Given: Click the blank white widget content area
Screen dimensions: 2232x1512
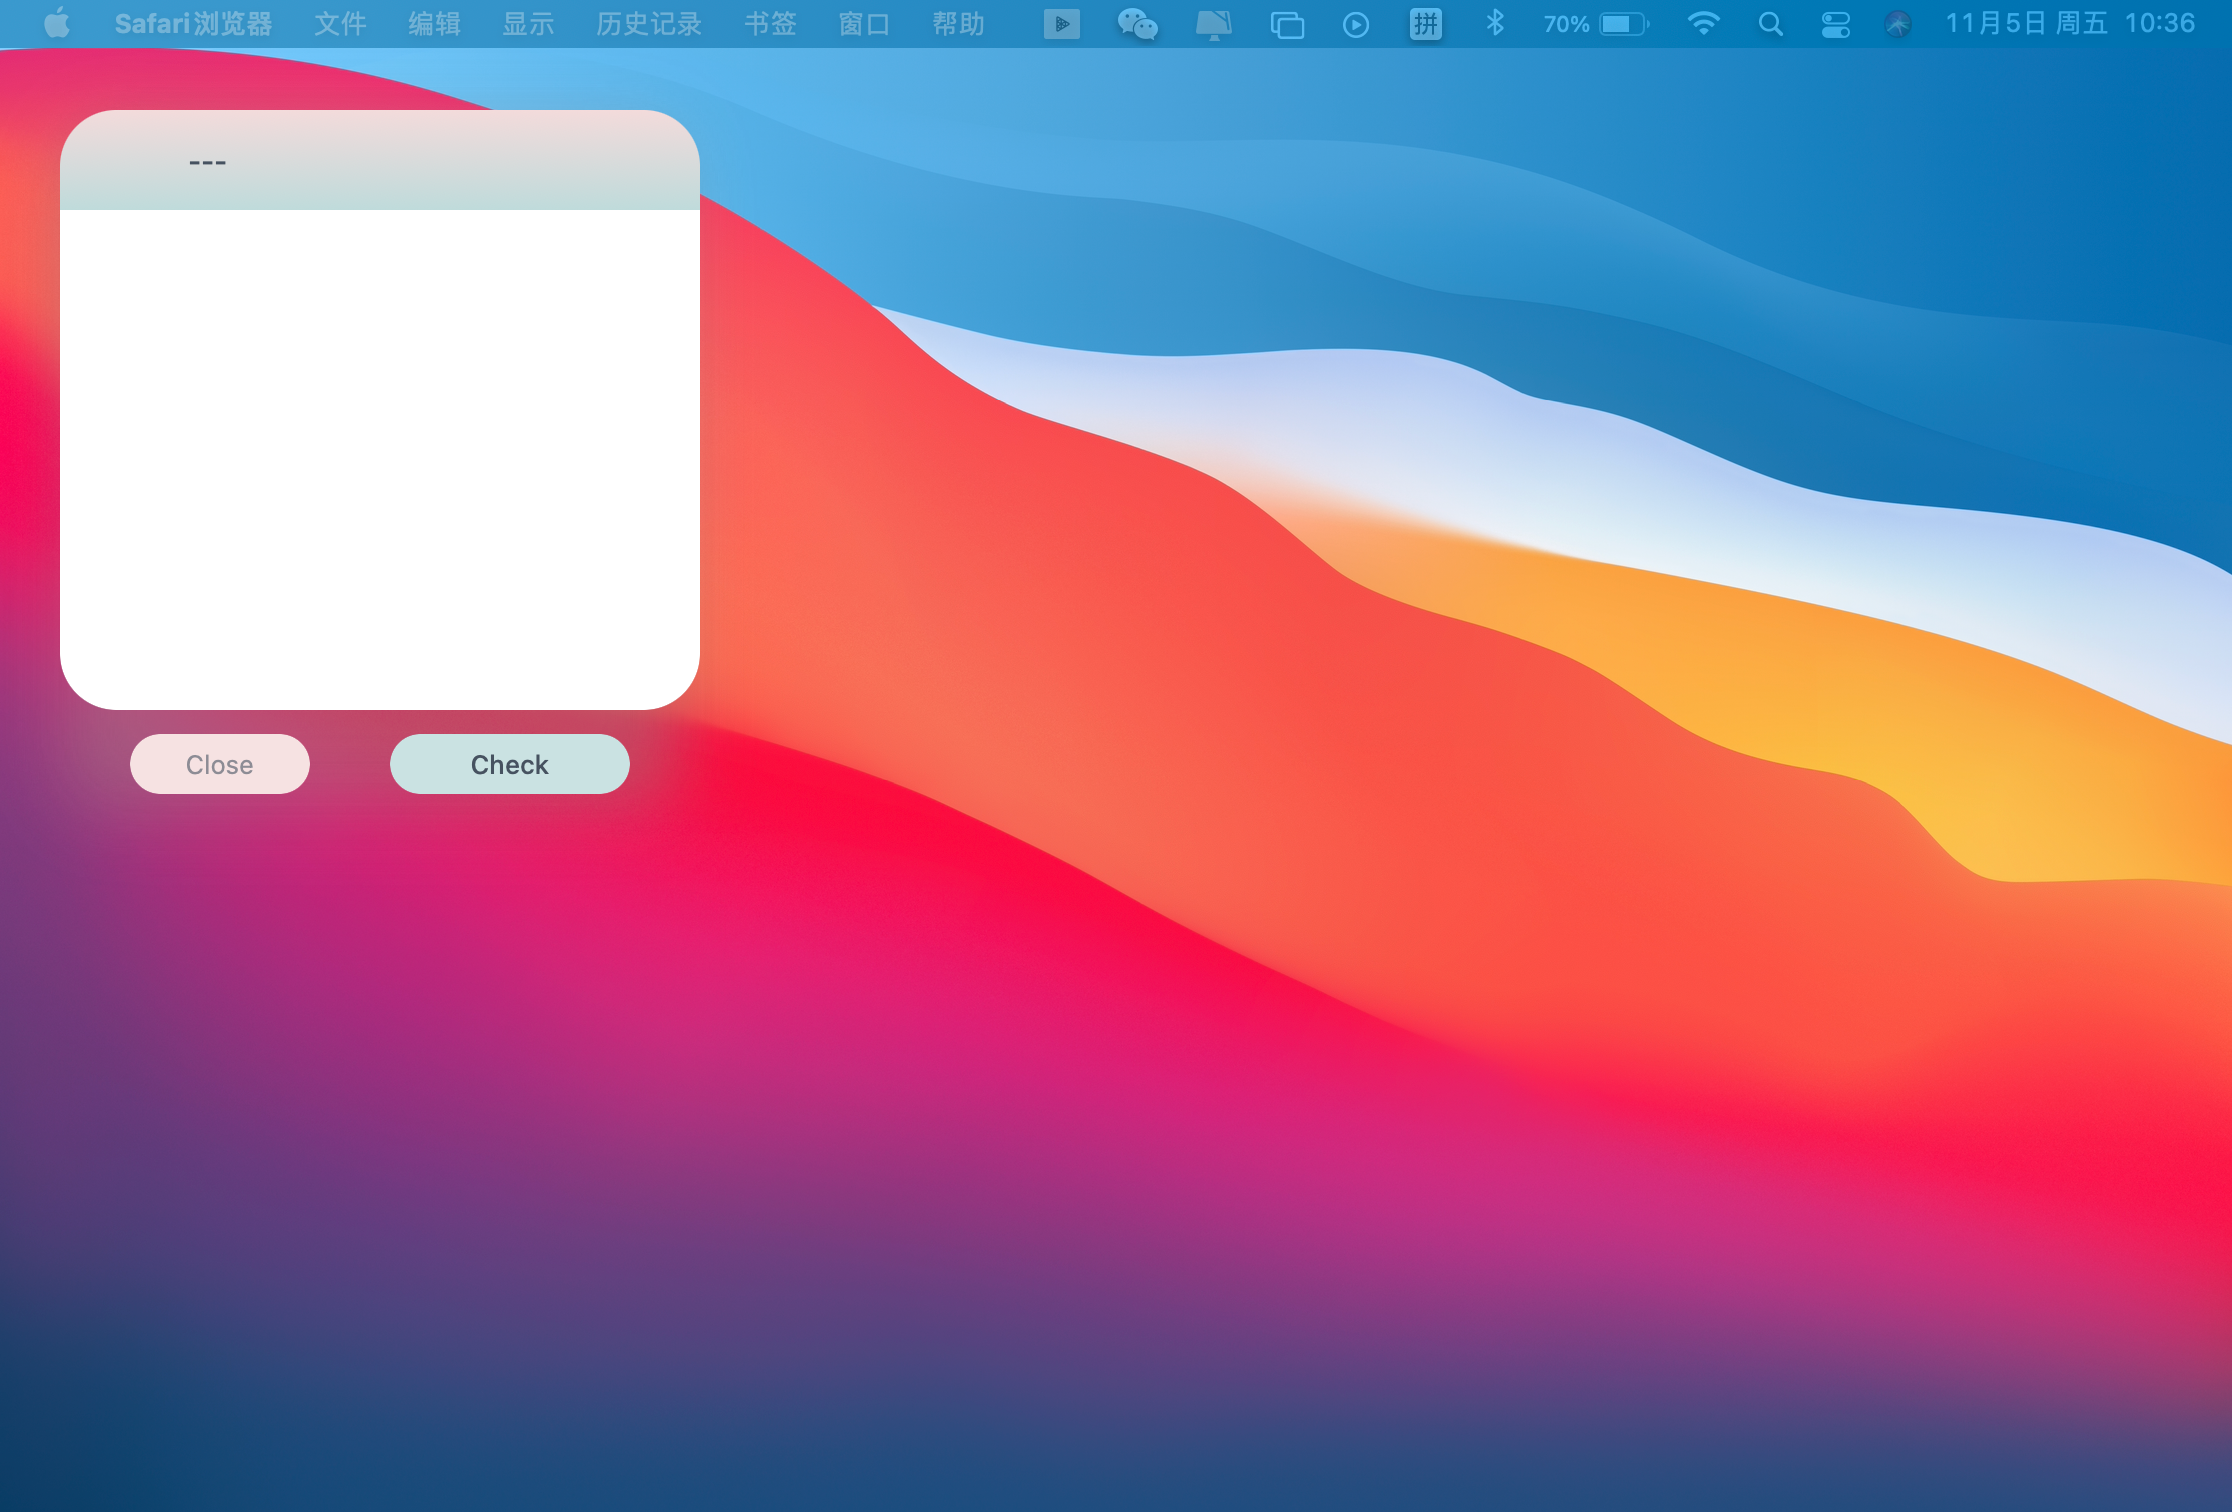Looking at the screenshot, I should [380, 459].
